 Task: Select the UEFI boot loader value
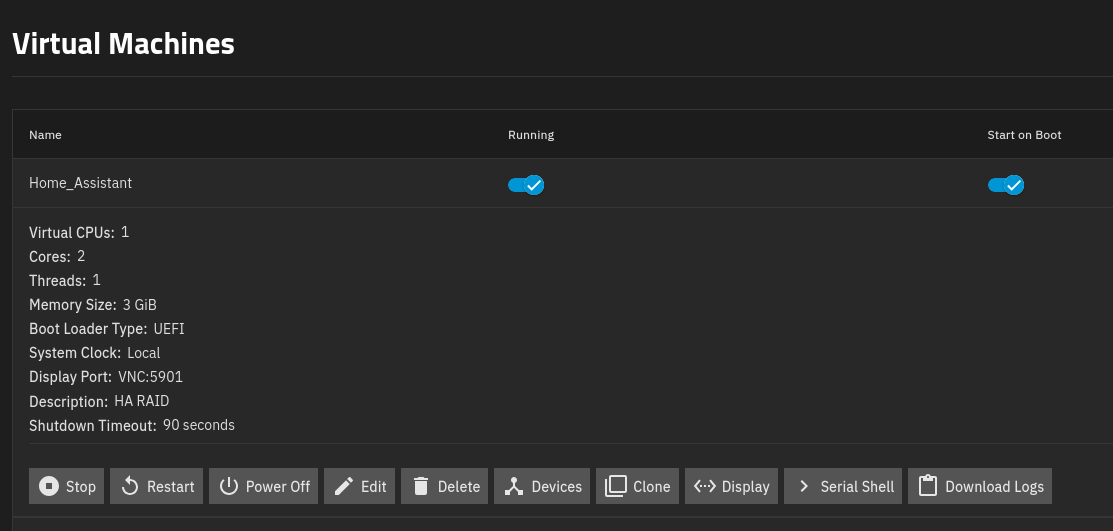(169, 329)
